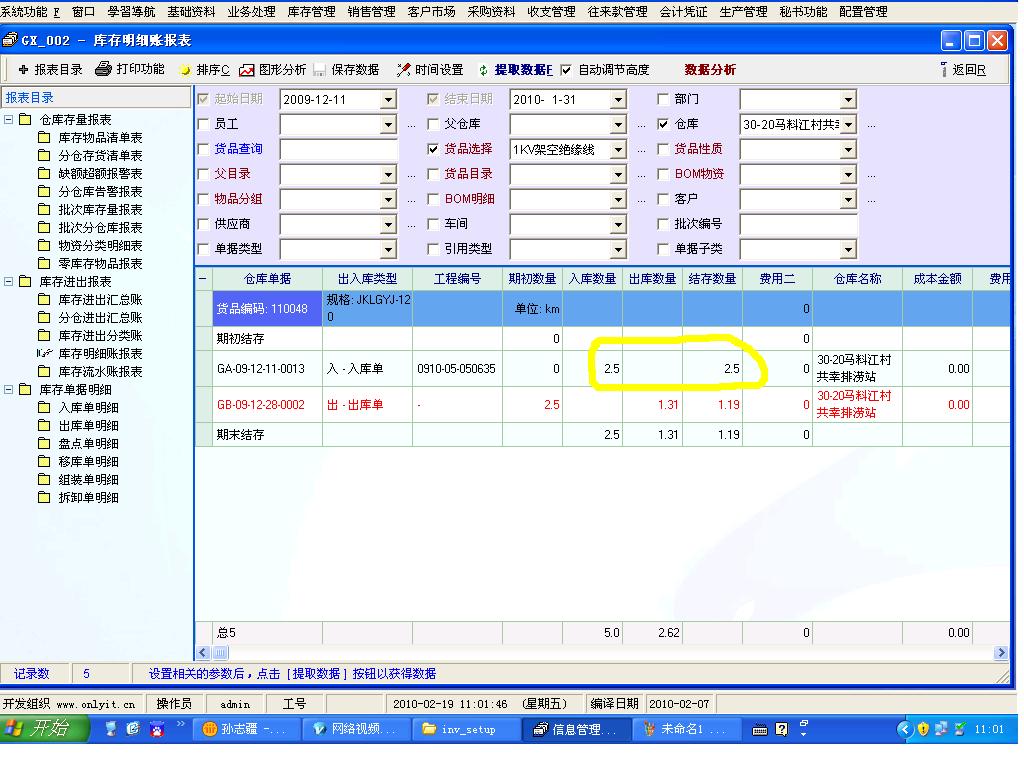This screenshot has height=768, width=1024.
Task: Click the 报表目录 plus icon in toolbar
Action: (24, 70)
